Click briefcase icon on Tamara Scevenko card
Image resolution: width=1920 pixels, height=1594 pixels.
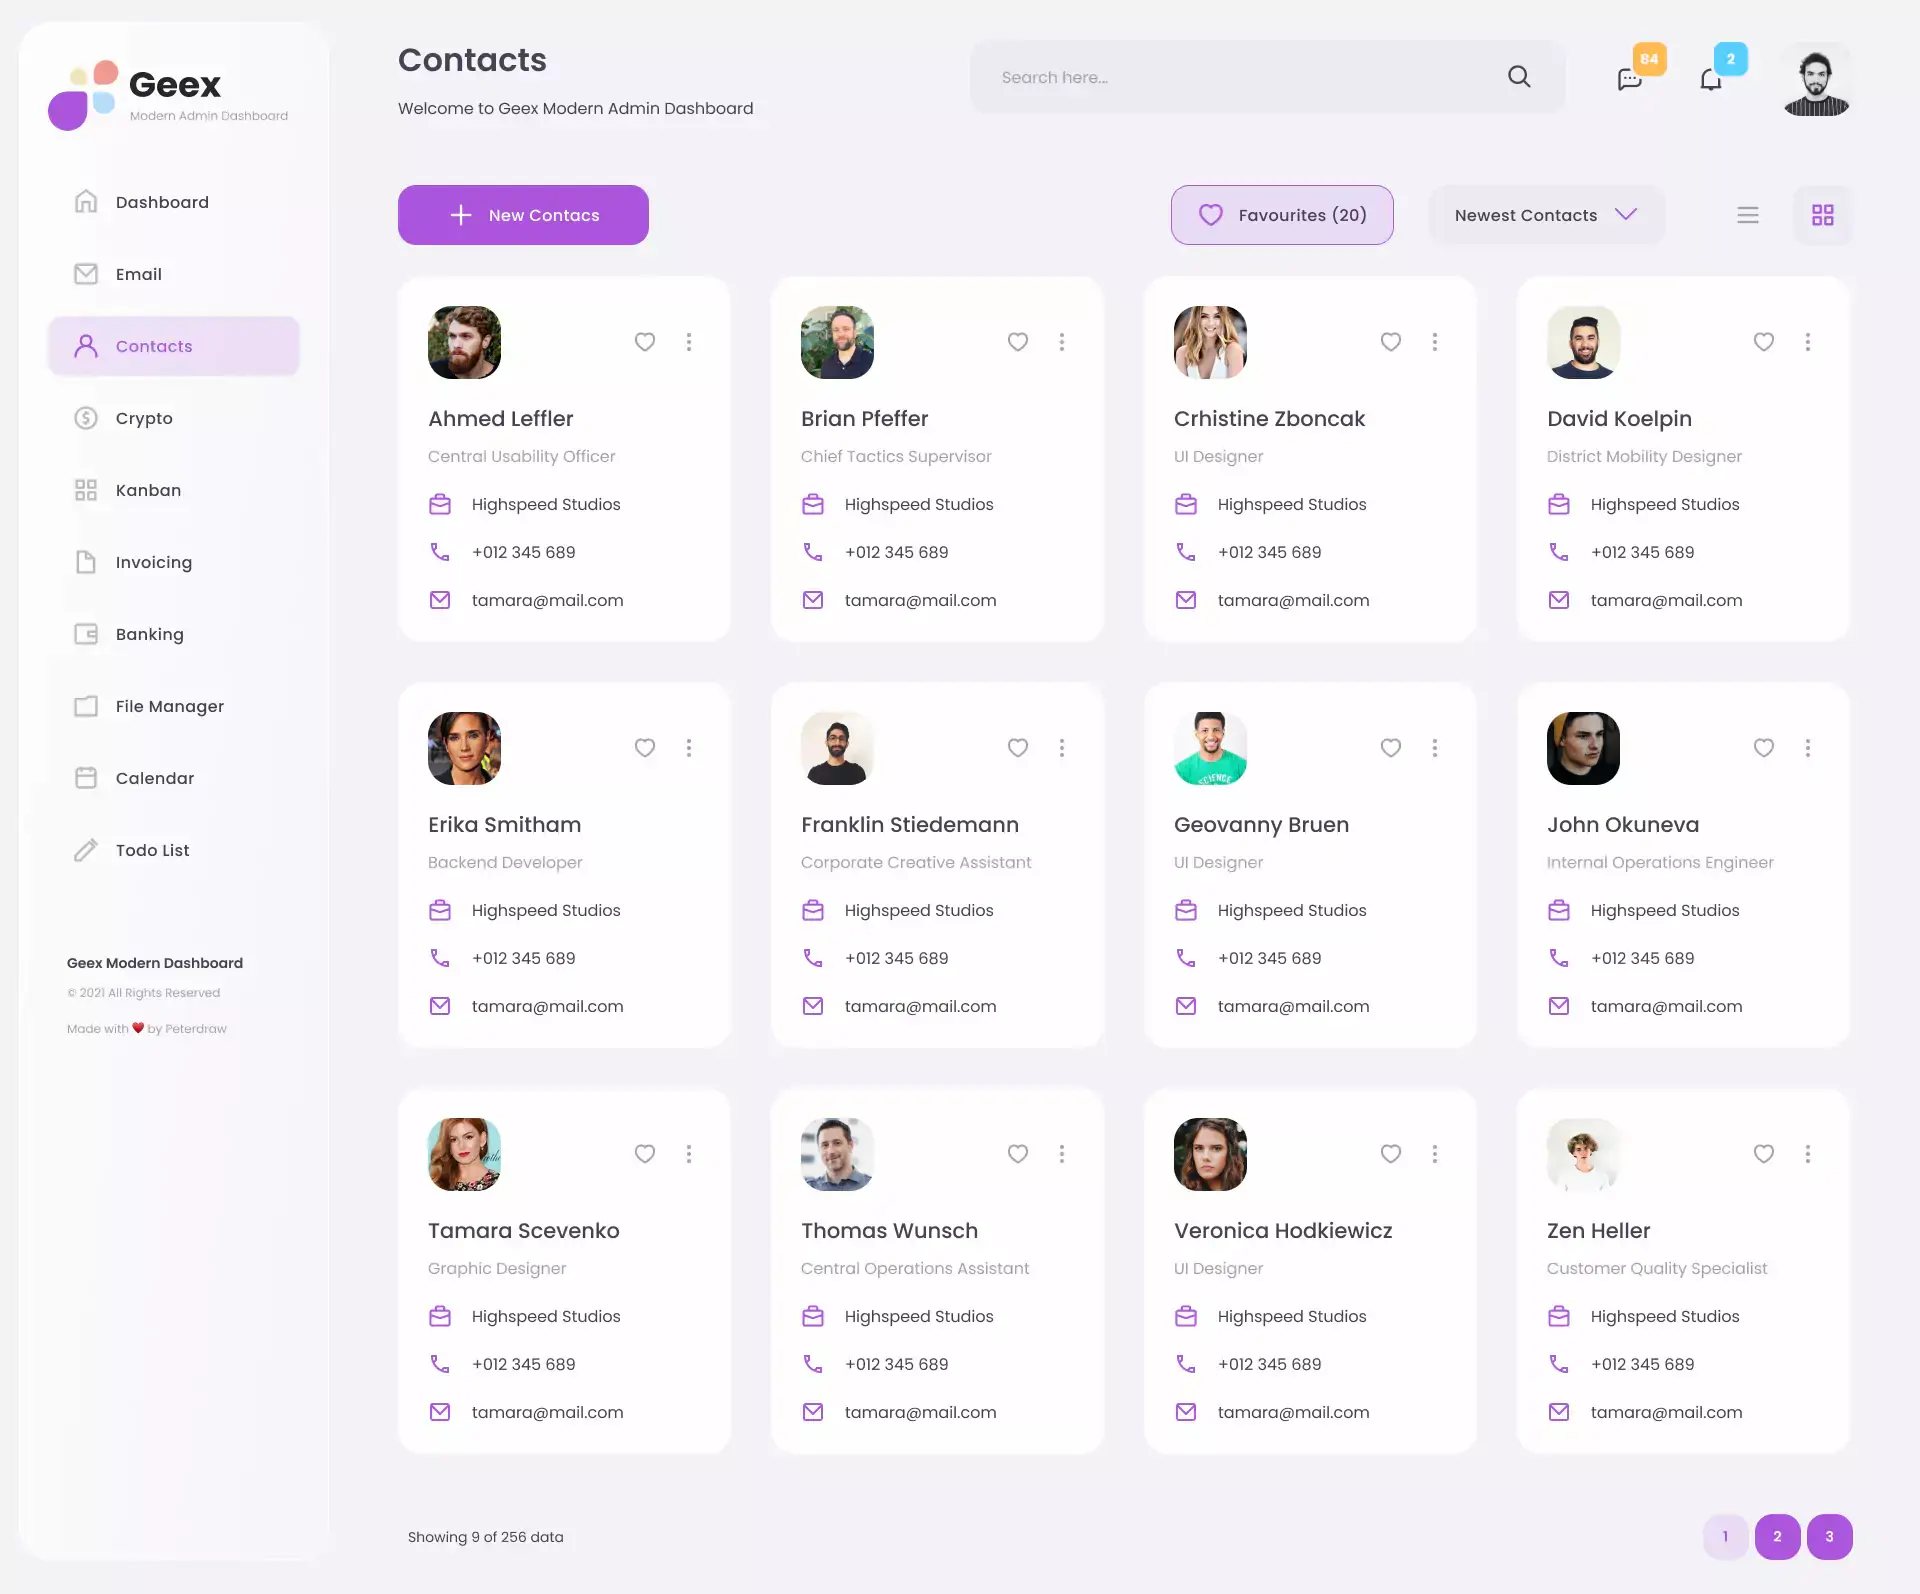pyautogui.click(x=440, y=1316)
